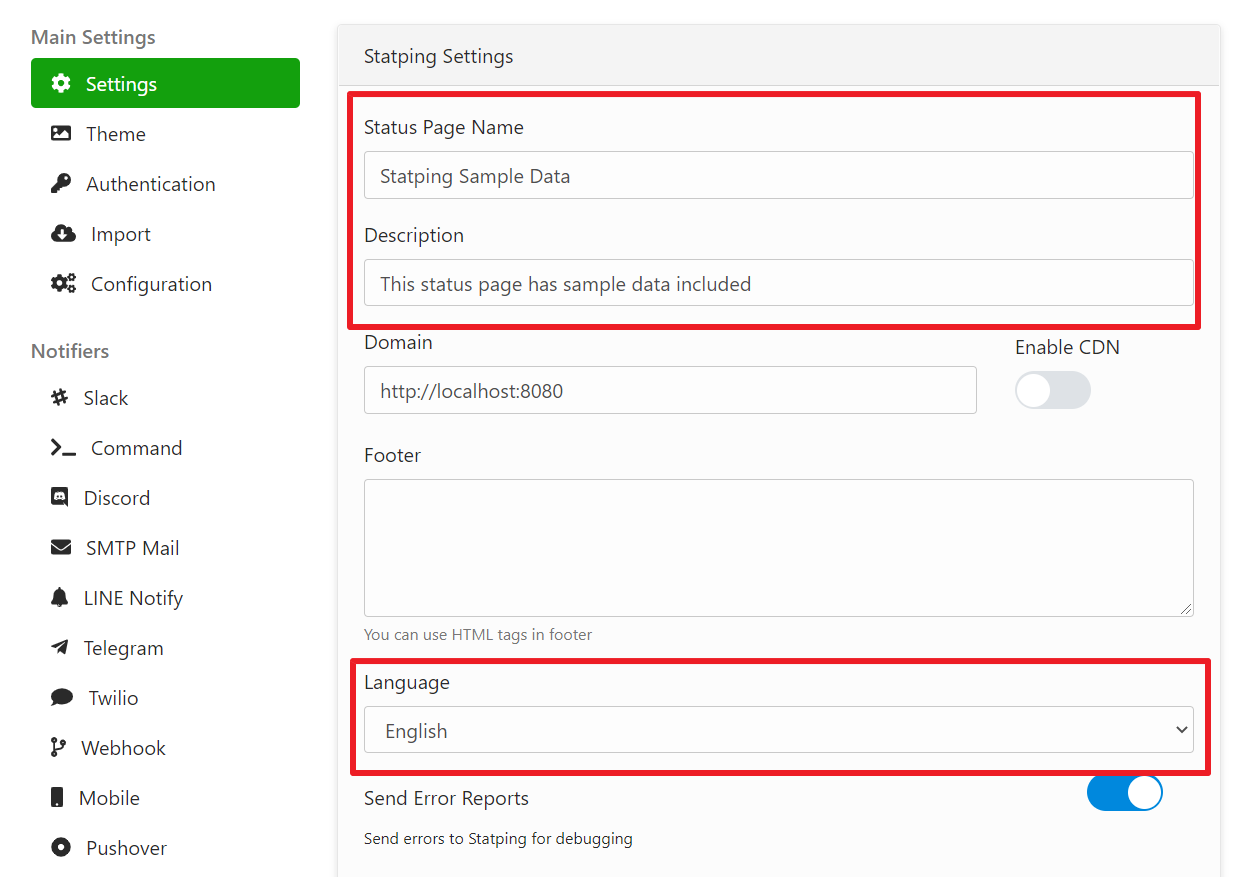This screenshot has height=877, width=1239.
Task: Click the Language field label
Action: [407, 683]
